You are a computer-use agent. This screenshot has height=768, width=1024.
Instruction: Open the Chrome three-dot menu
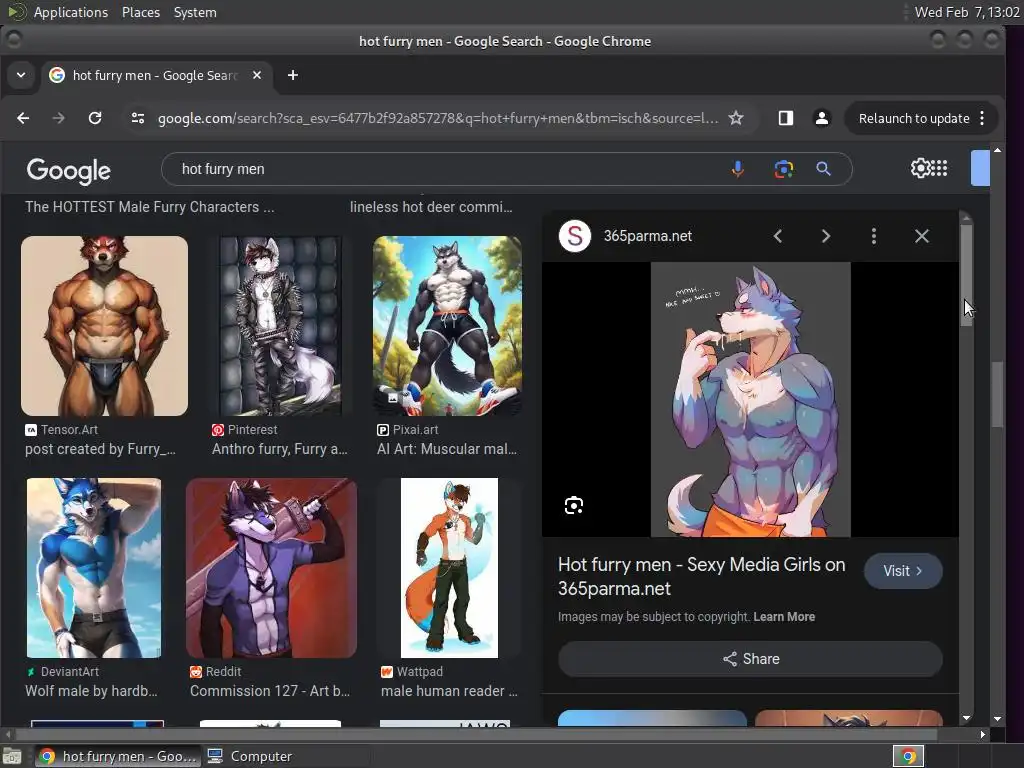[982, 118]
